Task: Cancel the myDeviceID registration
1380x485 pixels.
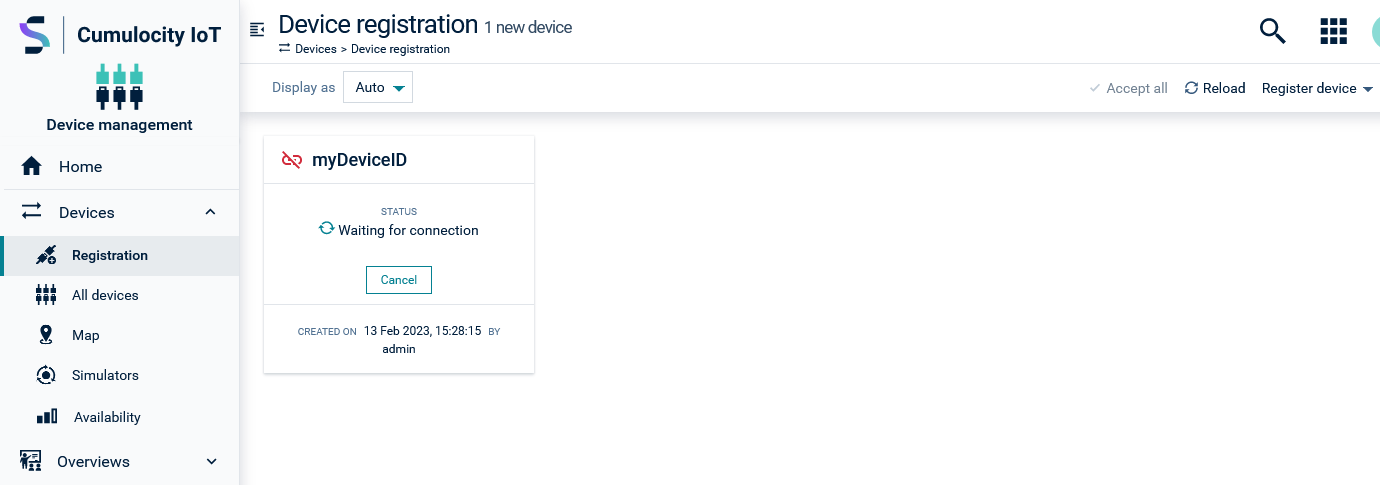Action: tap(398, 280)
